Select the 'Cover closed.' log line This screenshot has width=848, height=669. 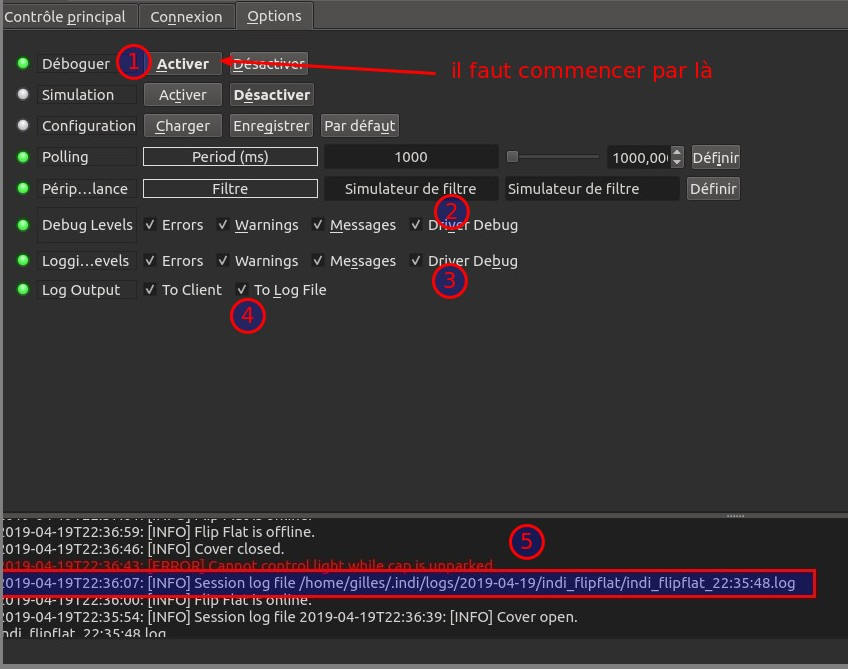pos(143,549)
